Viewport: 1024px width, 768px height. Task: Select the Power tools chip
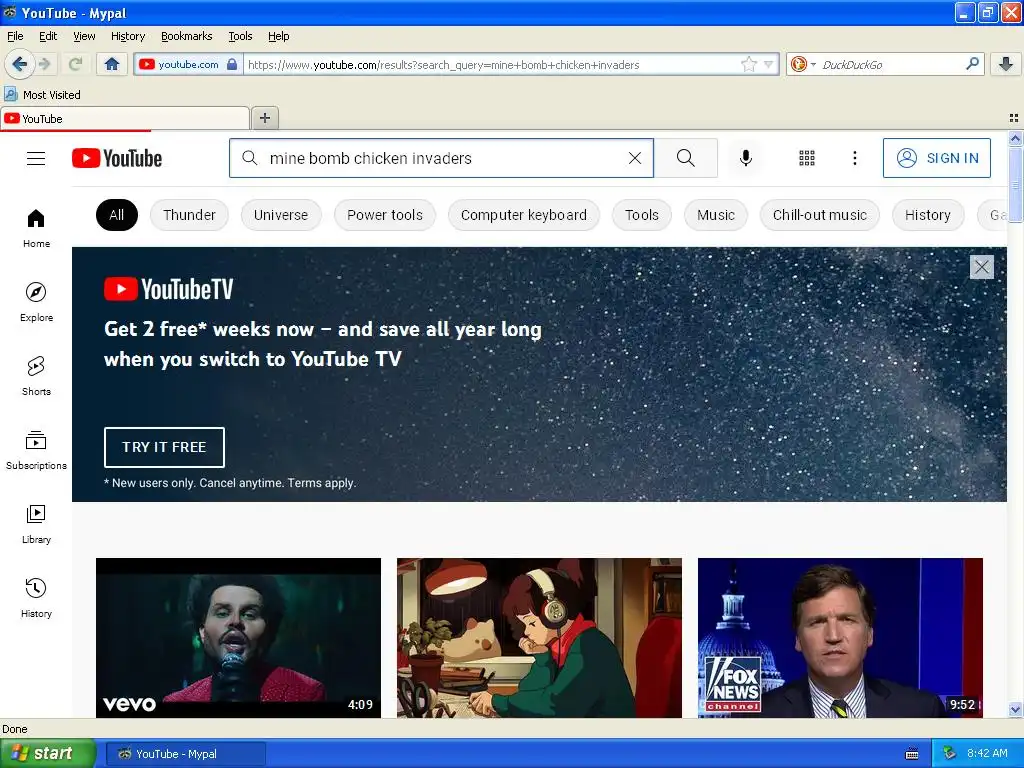(385, 215)
